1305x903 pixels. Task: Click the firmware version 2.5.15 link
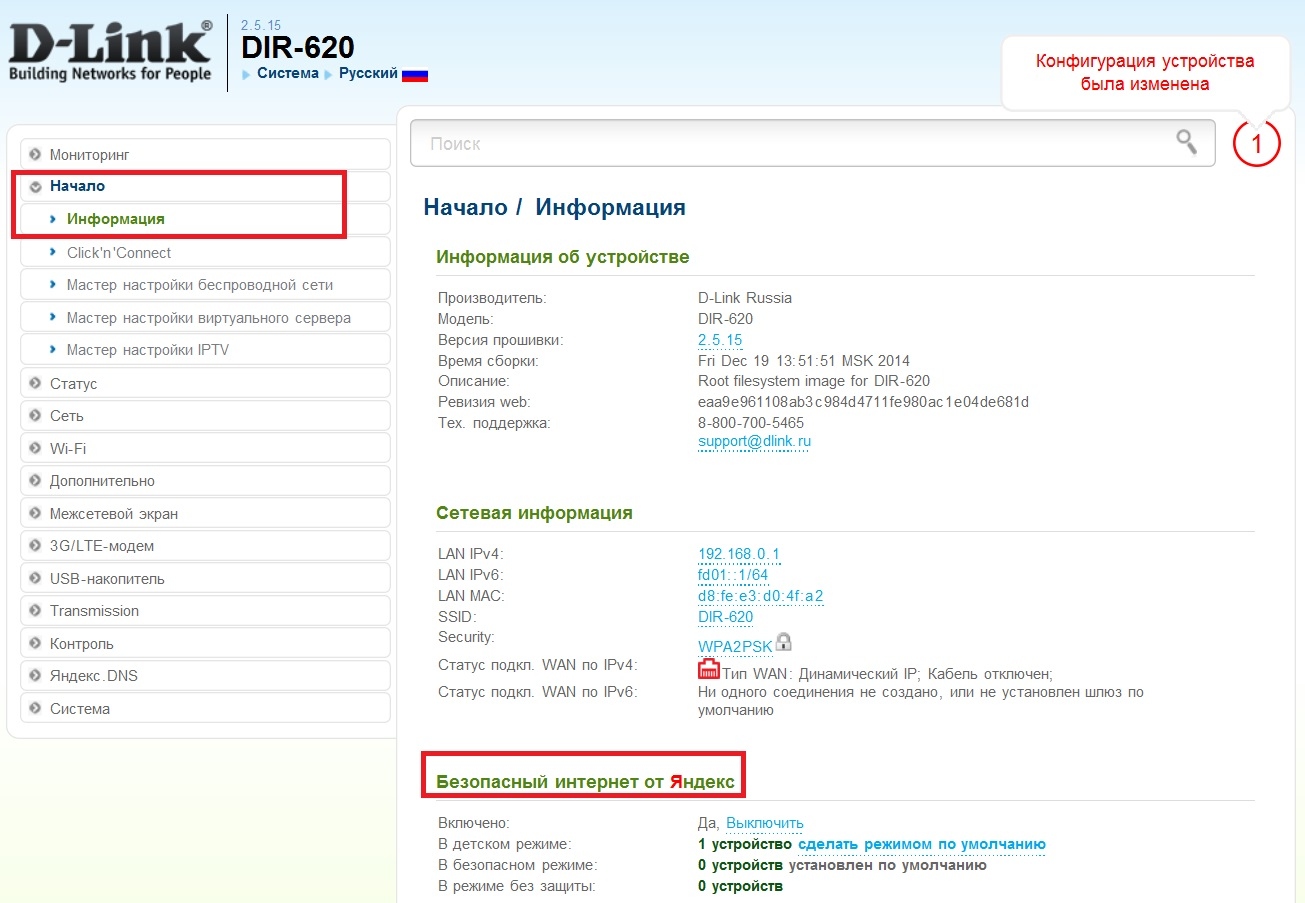coord(720,340)
